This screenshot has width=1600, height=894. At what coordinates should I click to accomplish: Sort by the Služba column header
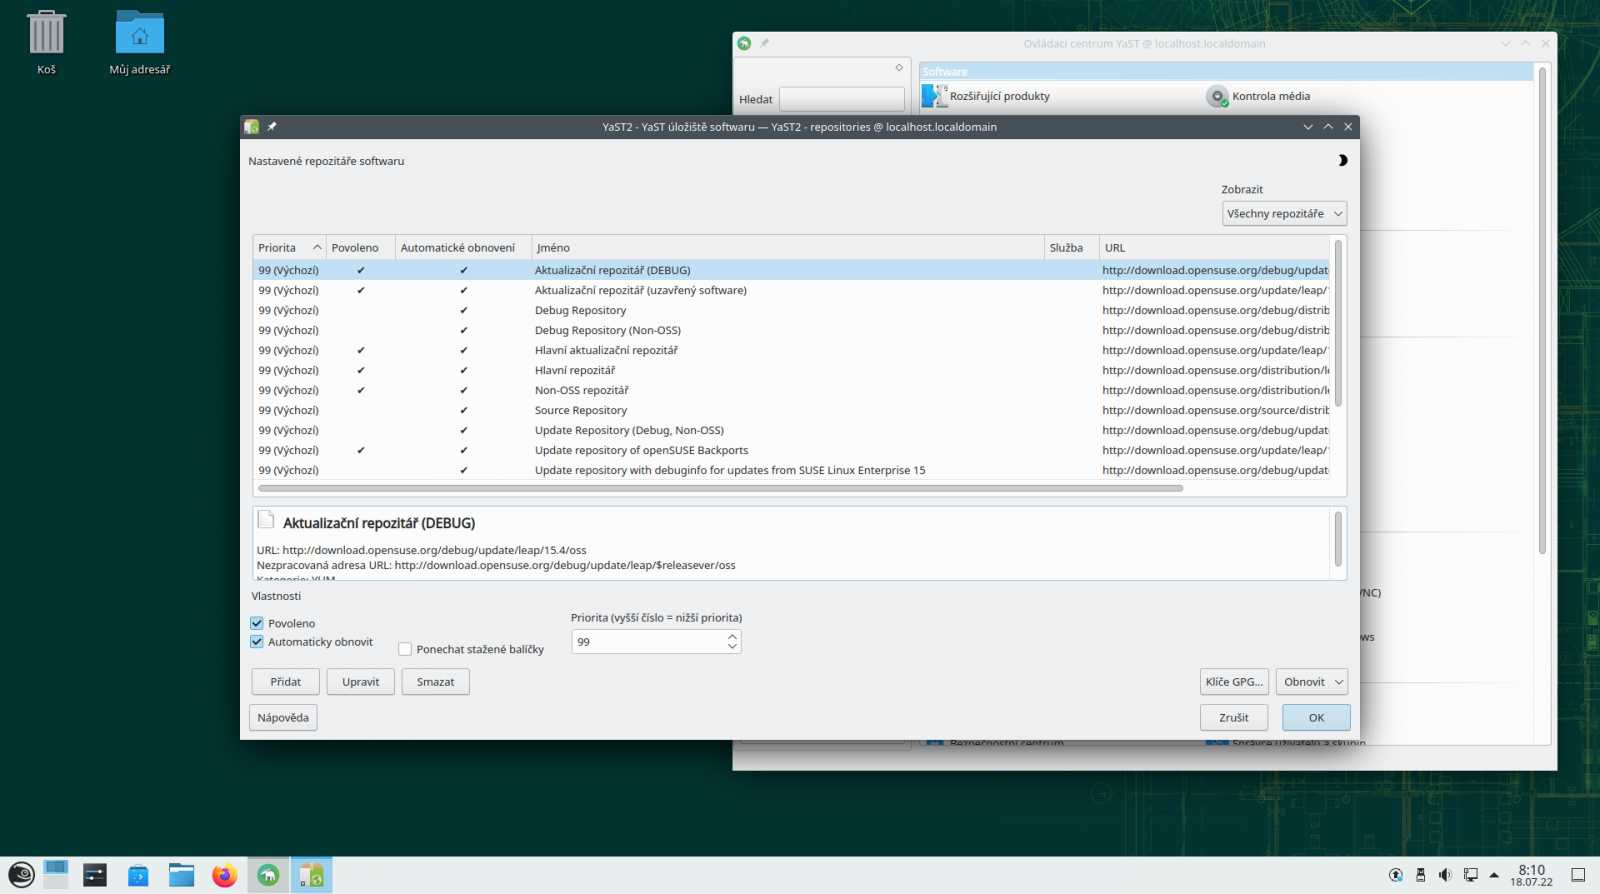1071,248
